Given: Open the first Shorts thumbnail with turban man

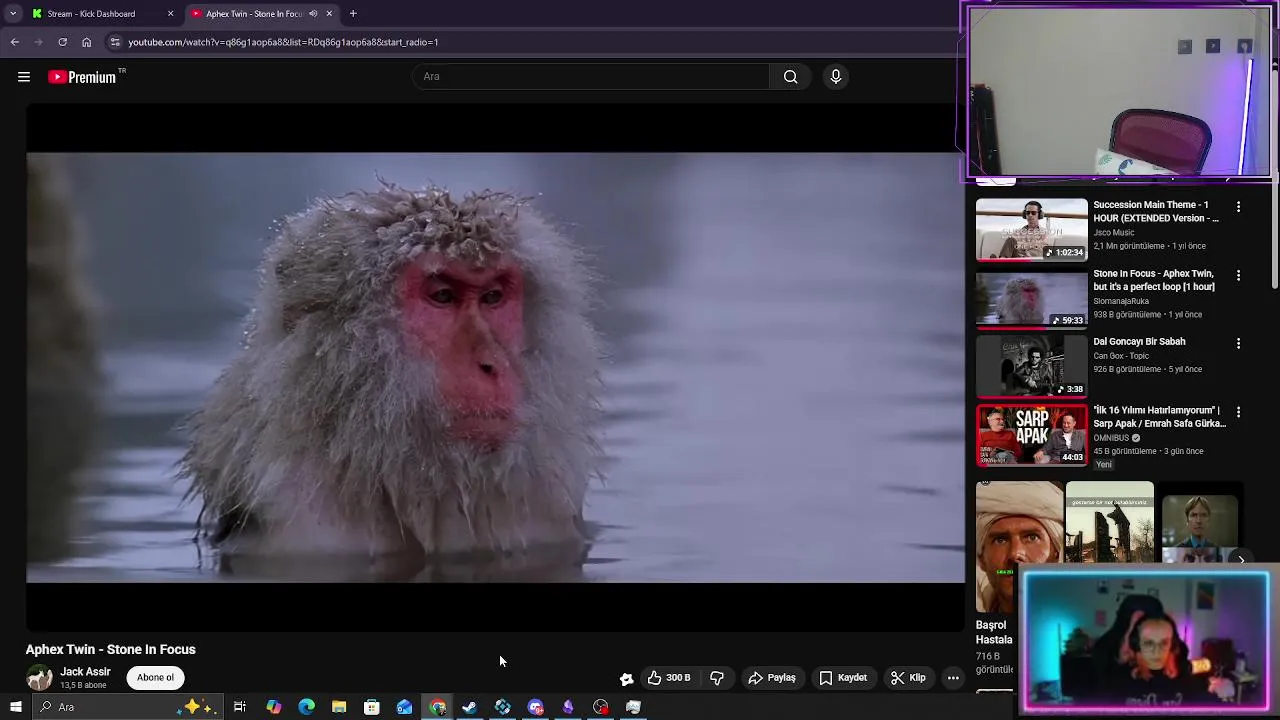Looking at the screenshot, I should click(1019, 546).
